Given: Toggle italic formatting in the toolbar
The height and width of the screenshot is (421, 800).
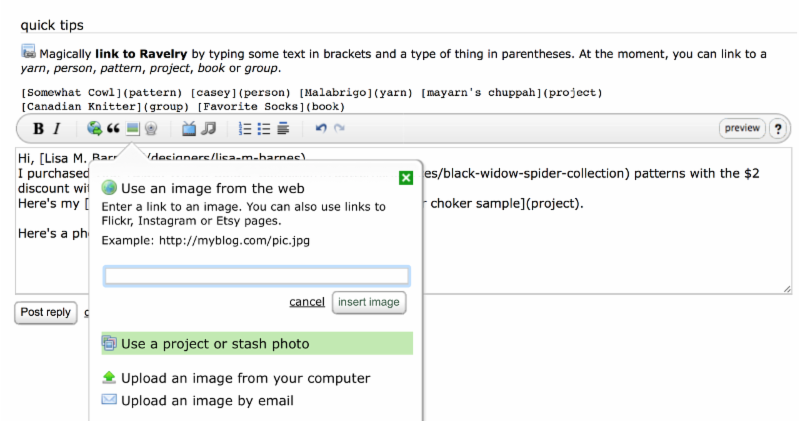Looking at the screenshot, I should tap(57, 128).
